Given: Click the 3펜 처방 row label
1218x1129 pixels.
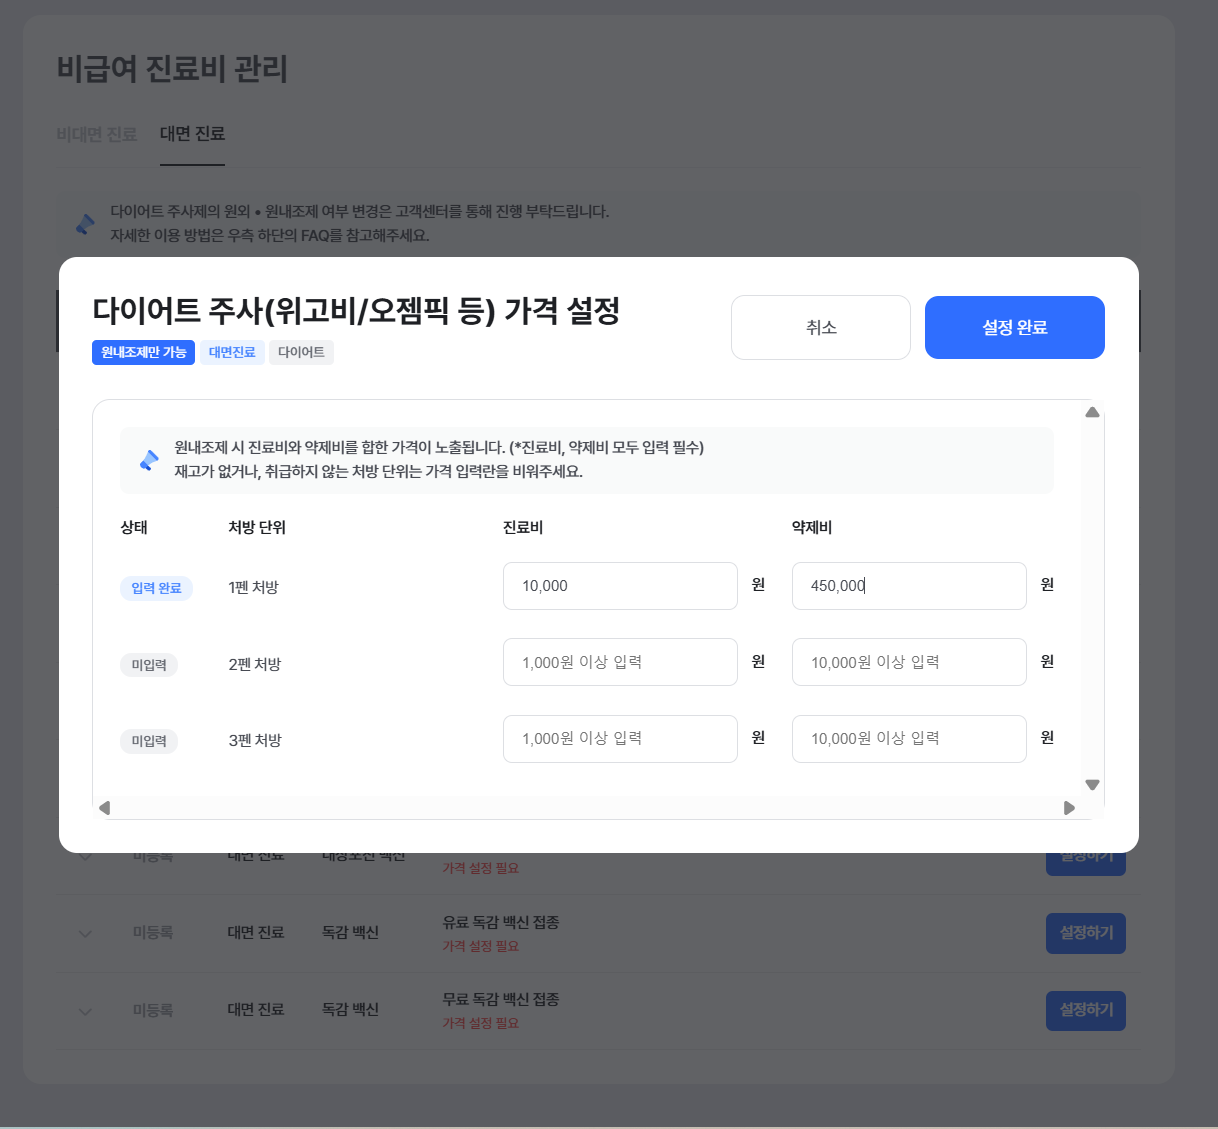Looking at the screenshot, I should point(255,740).
